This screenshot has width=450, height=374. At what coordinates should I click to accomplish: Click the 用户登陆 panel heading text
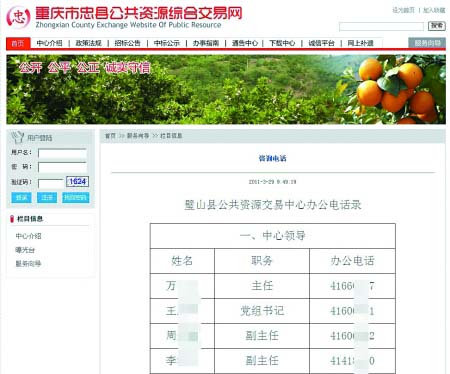pos(40,138)
